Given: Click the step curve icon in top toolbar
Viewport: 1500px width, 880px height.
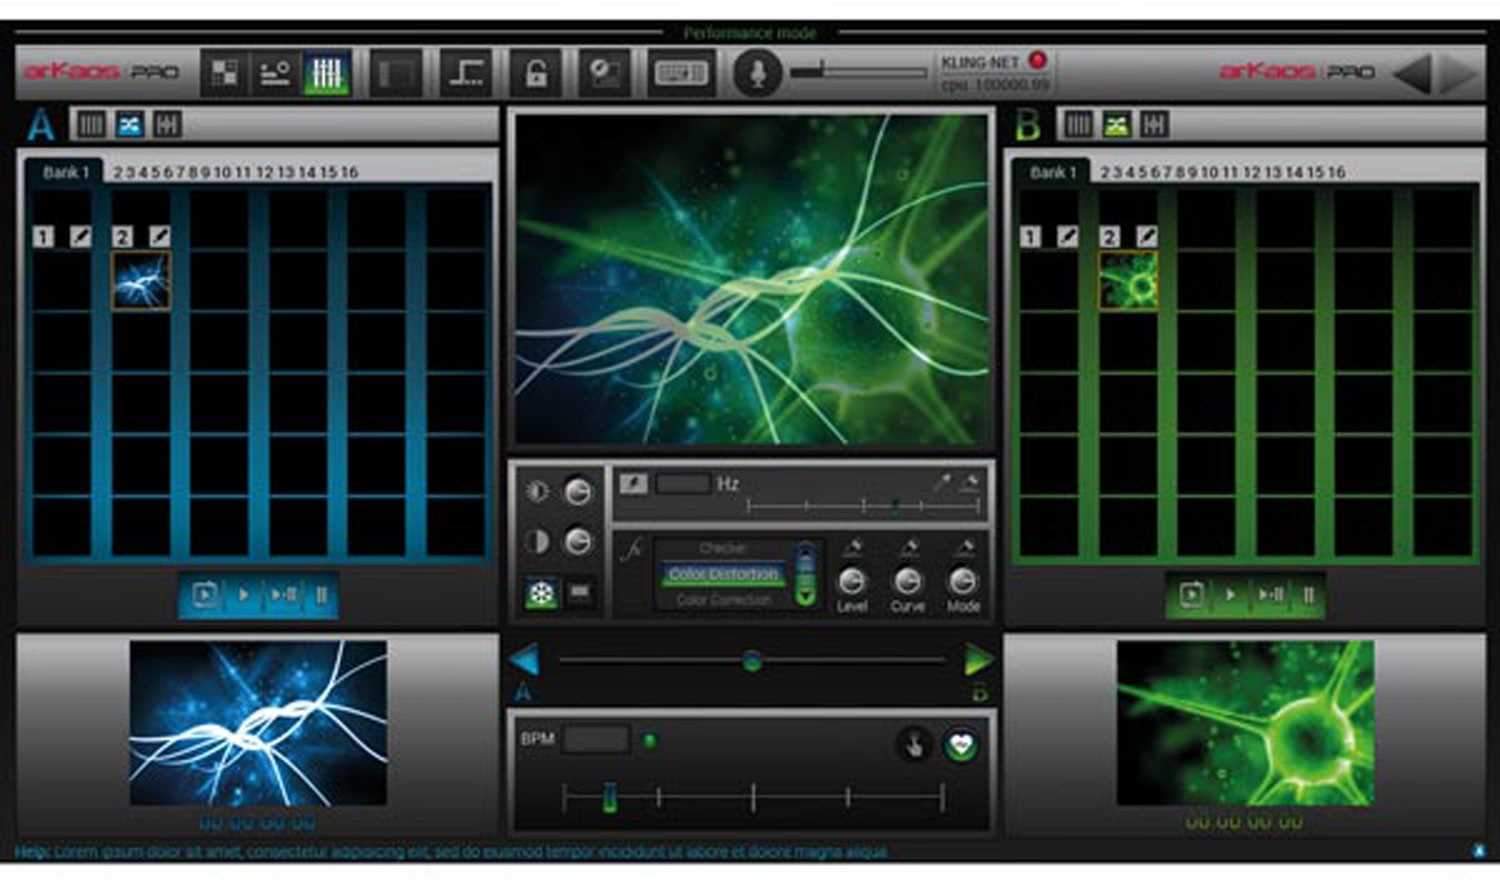Looking at the screenshot, I should pyautogui.click(x=465, y=72).
